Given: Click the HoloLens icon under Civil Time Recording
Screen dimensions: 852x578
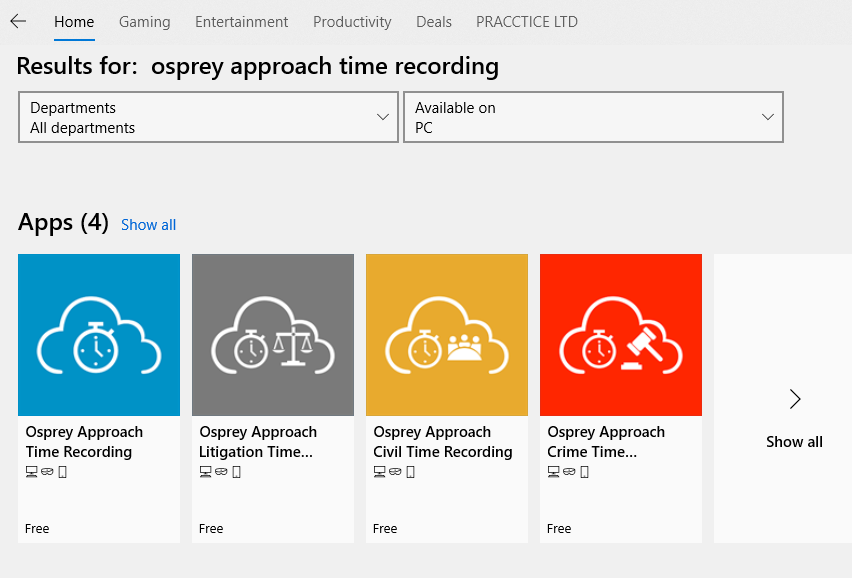Looking at the screenshot, I should click(395, 472).
